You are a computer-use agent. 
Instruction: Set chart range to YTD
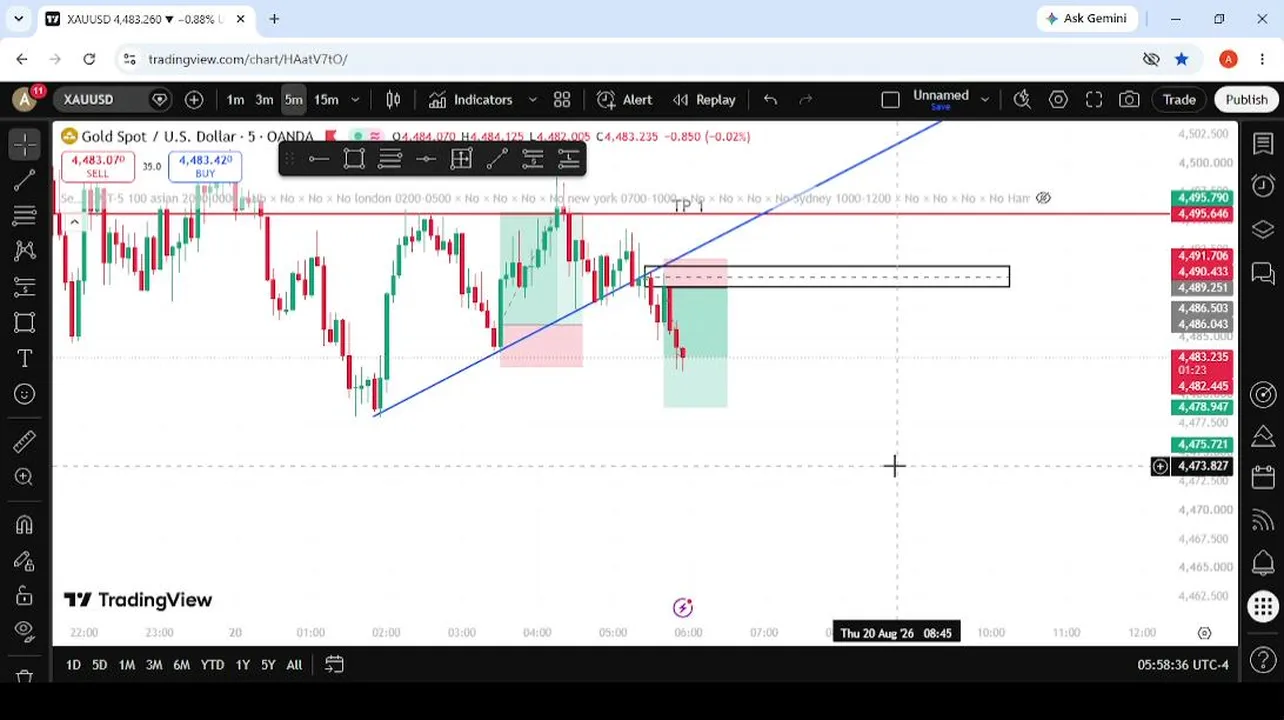(212, 664)
